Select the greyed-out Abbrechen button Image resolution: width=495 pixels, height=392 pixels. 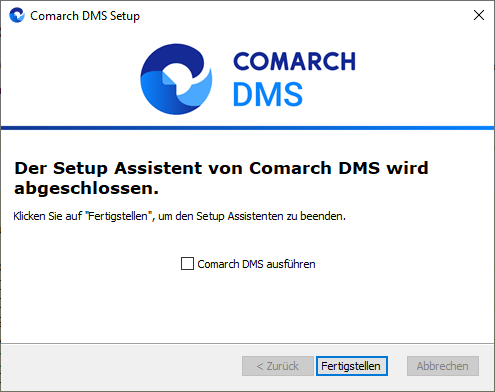pyautogui.click(x=443, y=366)
